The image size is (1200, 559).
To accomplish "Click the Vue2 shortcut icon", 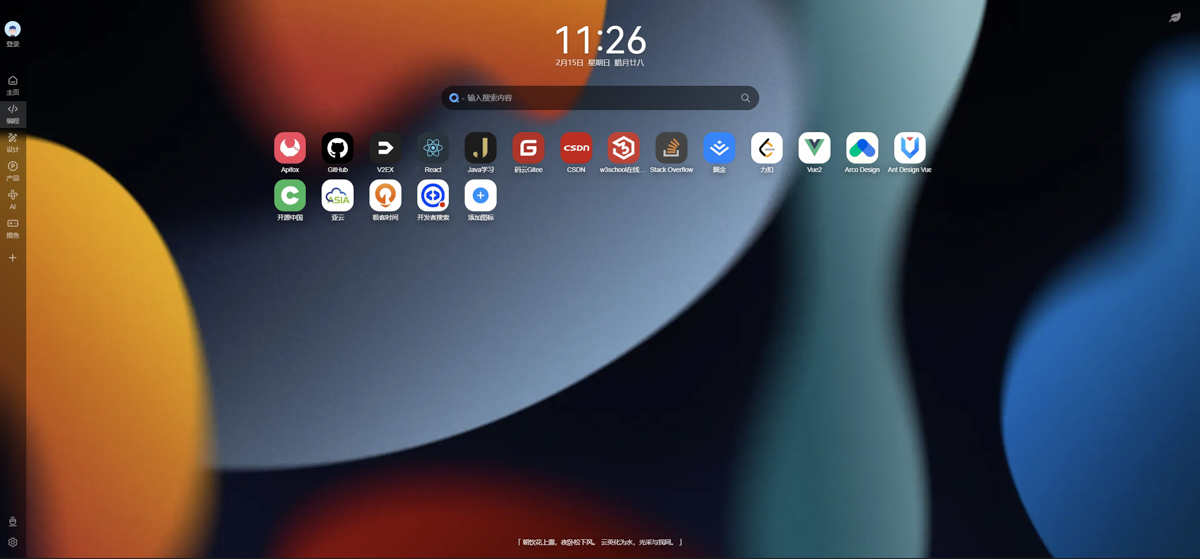I will coord(814,148).
